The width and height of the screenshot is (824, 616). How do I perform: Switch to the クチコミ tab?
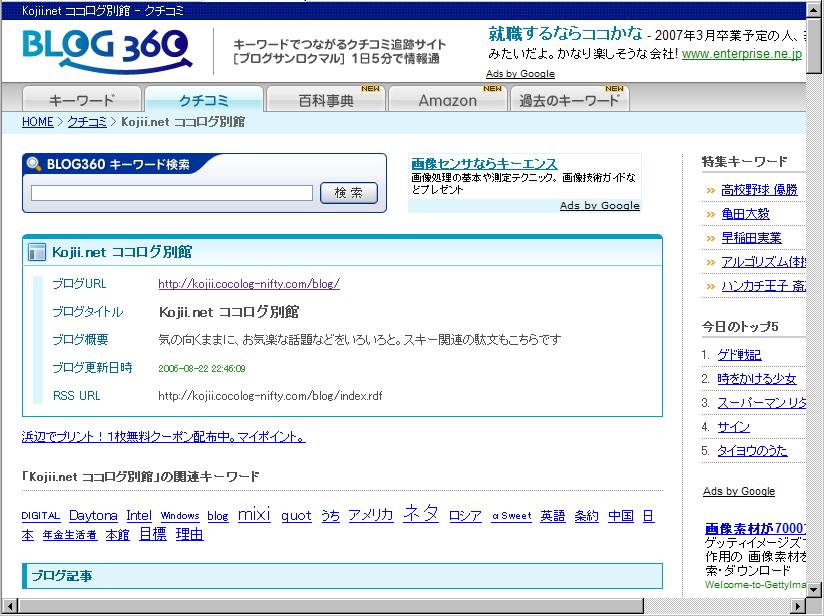point(204,99)
